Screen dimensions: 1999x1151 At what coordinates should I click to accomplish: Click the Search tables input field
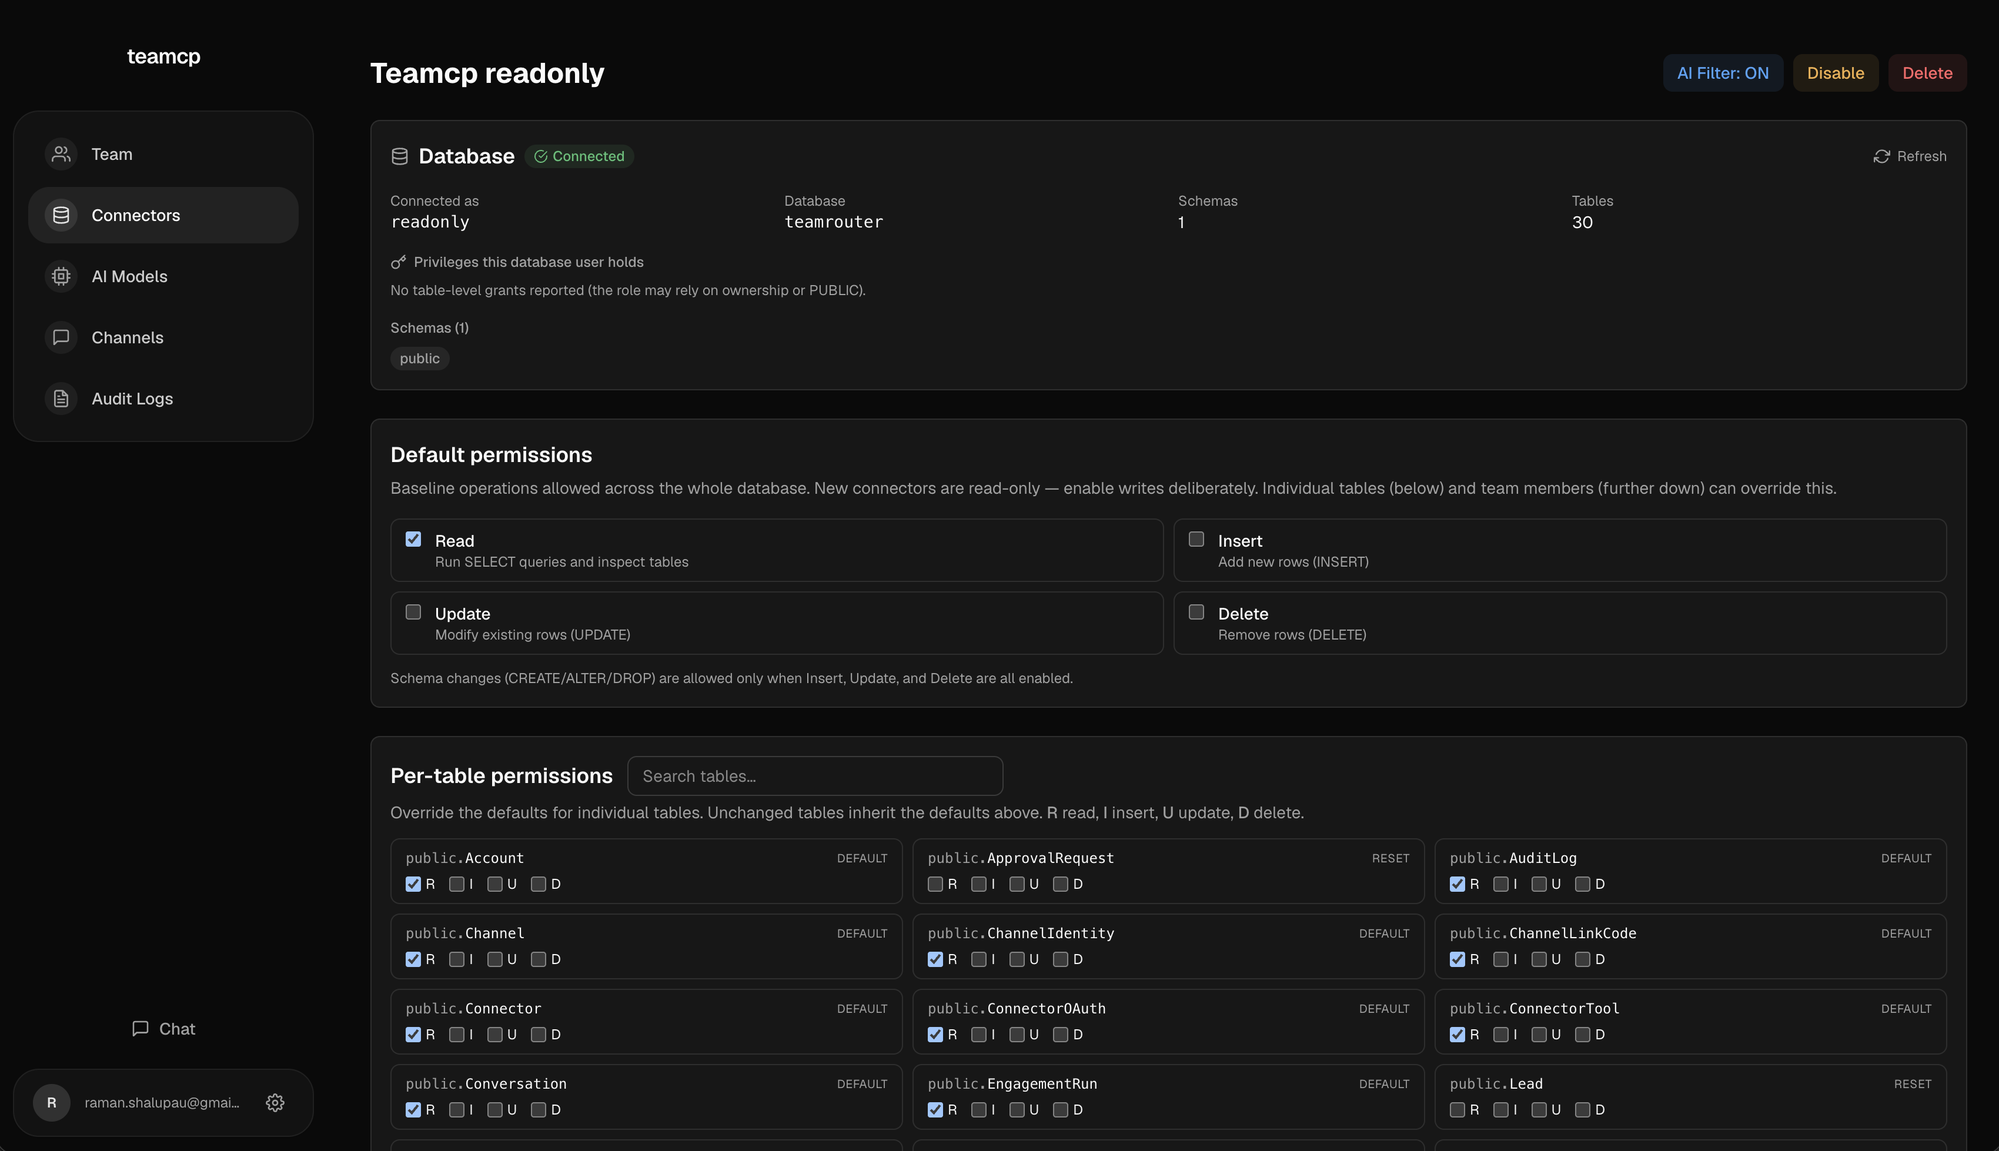click(815, 776)
